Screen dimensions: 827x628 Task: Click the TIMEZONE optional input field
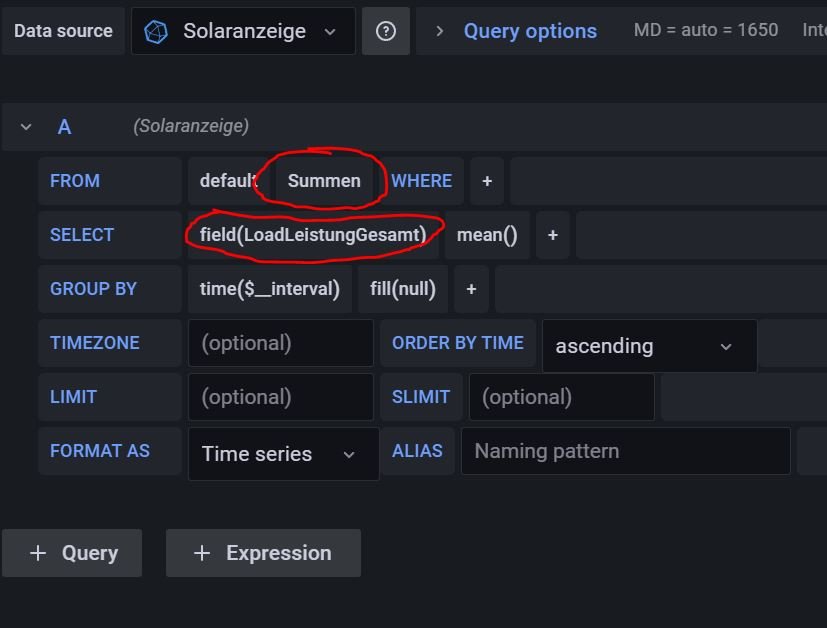point(281,343)
